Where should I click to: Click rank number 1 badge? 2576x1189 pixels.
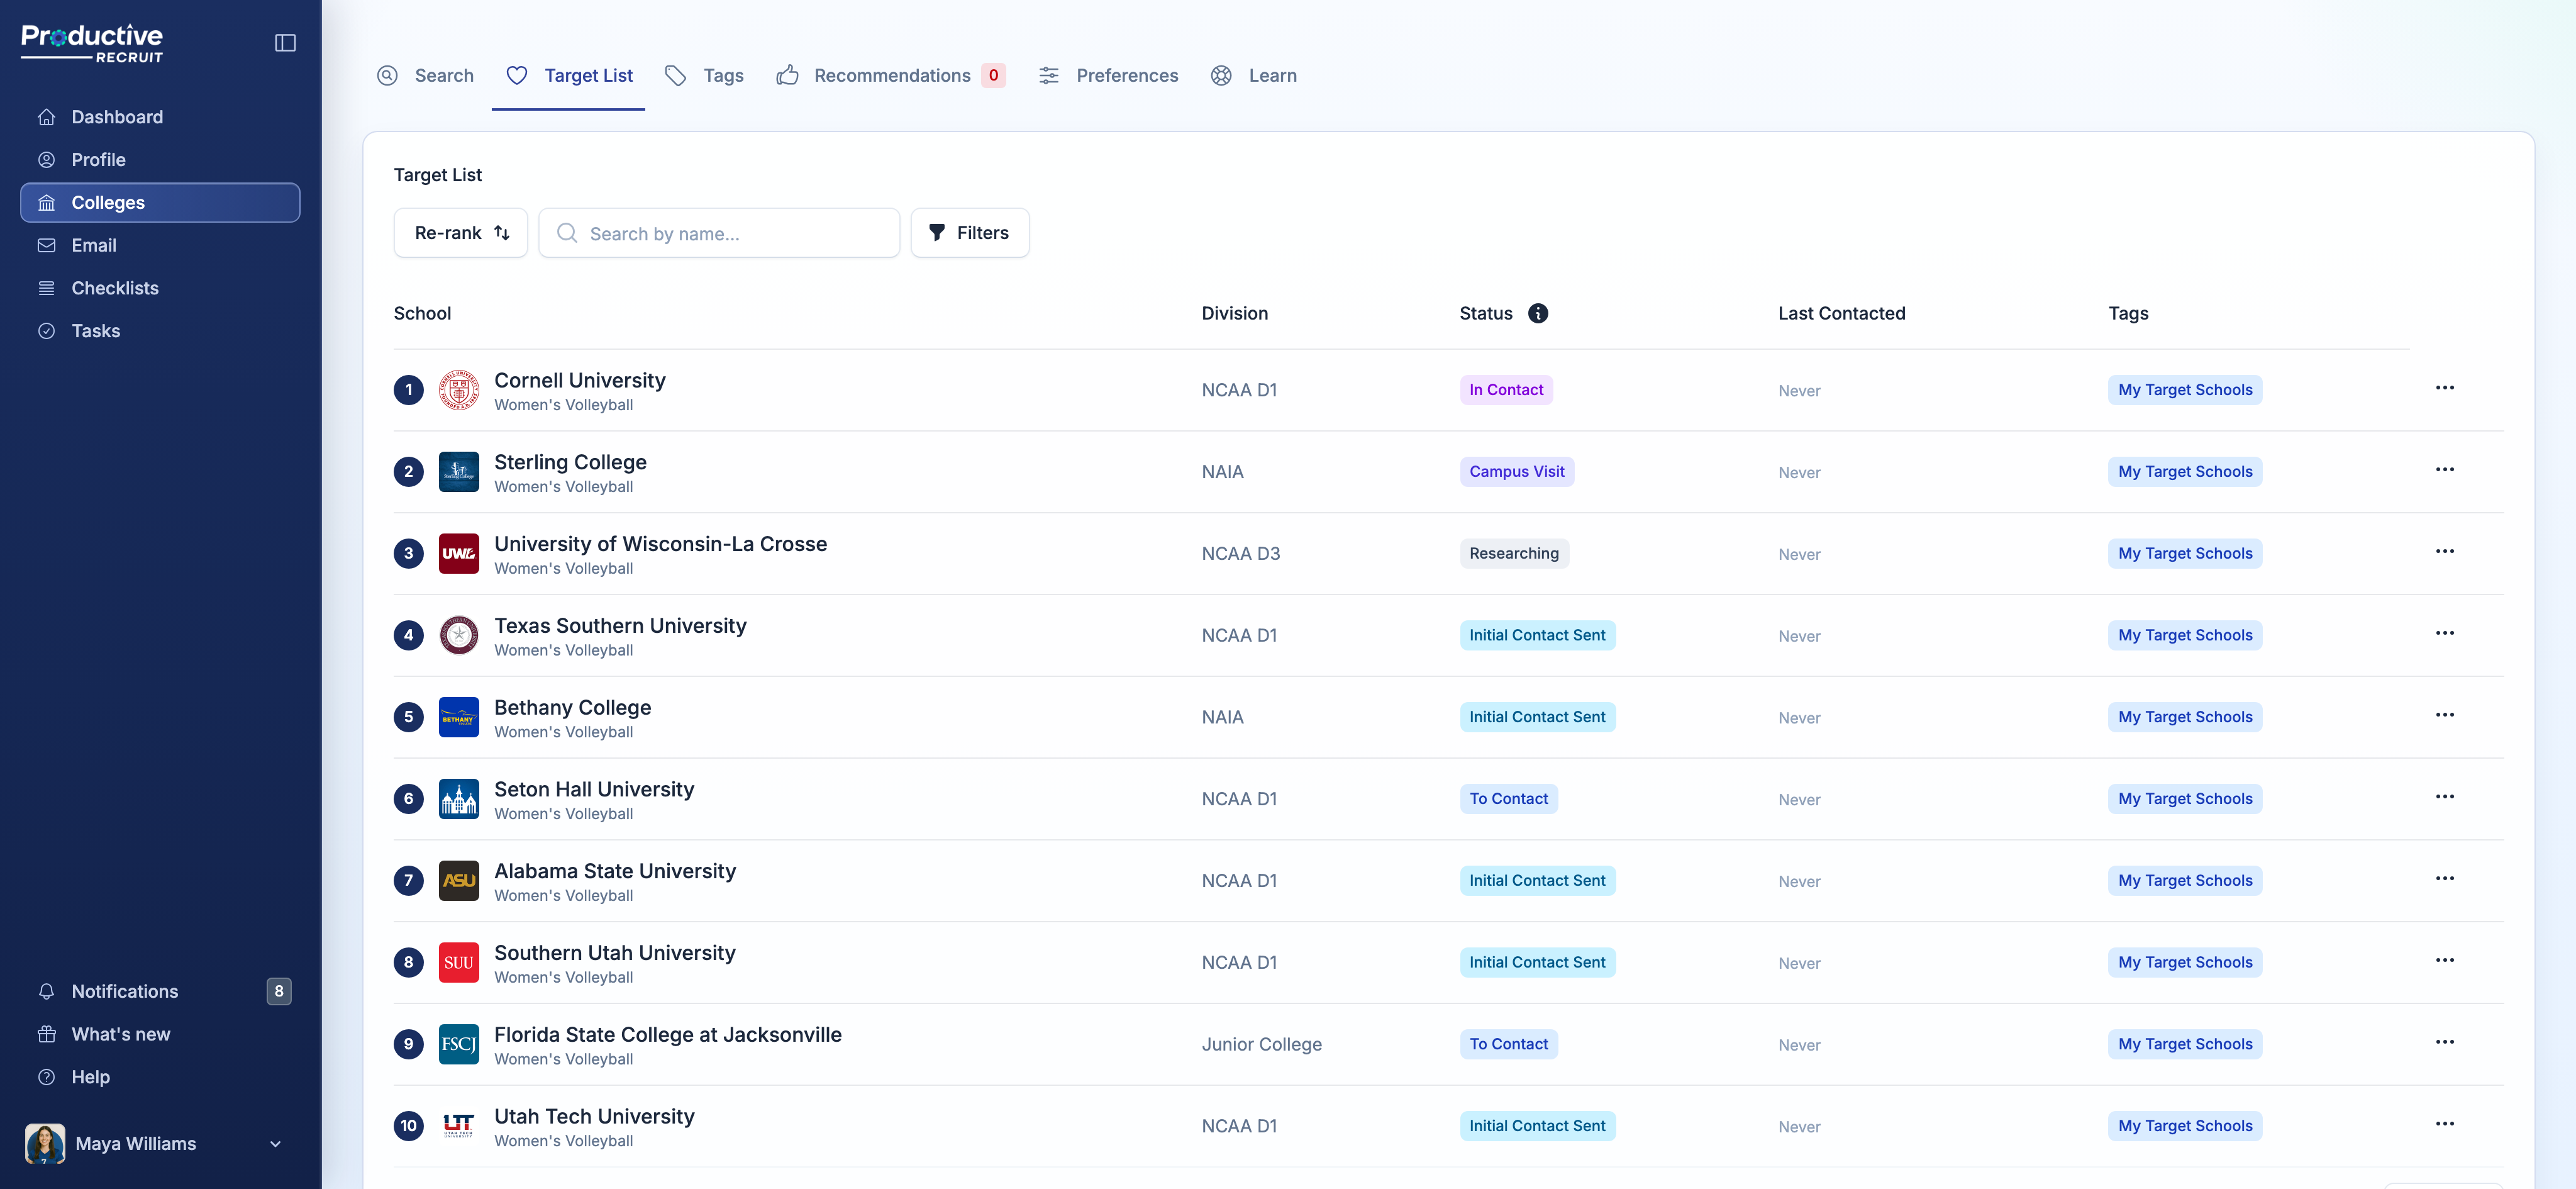(409, 390)
